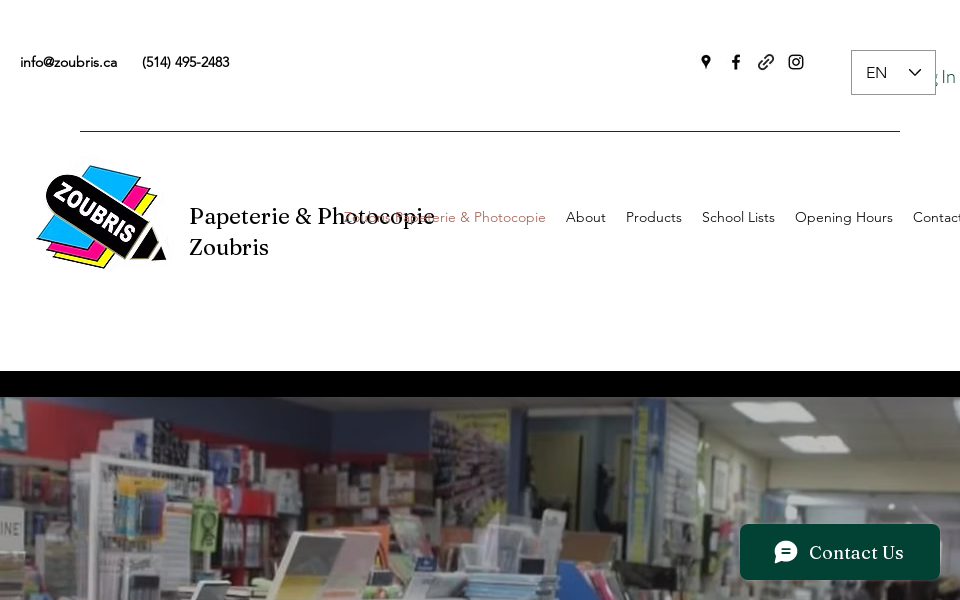Click the chain link icon
Screen dimensions: 960x600
tap(766, 62)
